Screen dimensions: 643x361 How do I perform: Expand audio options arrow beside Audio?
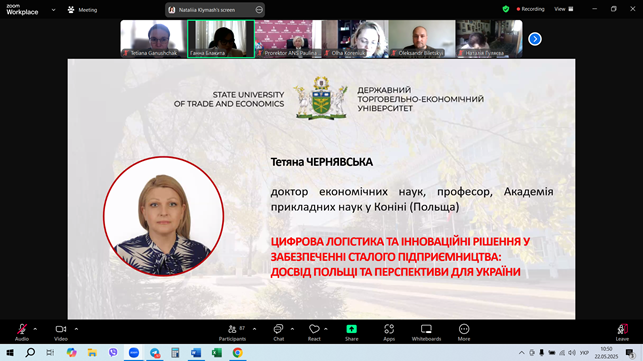coord(35,329)
